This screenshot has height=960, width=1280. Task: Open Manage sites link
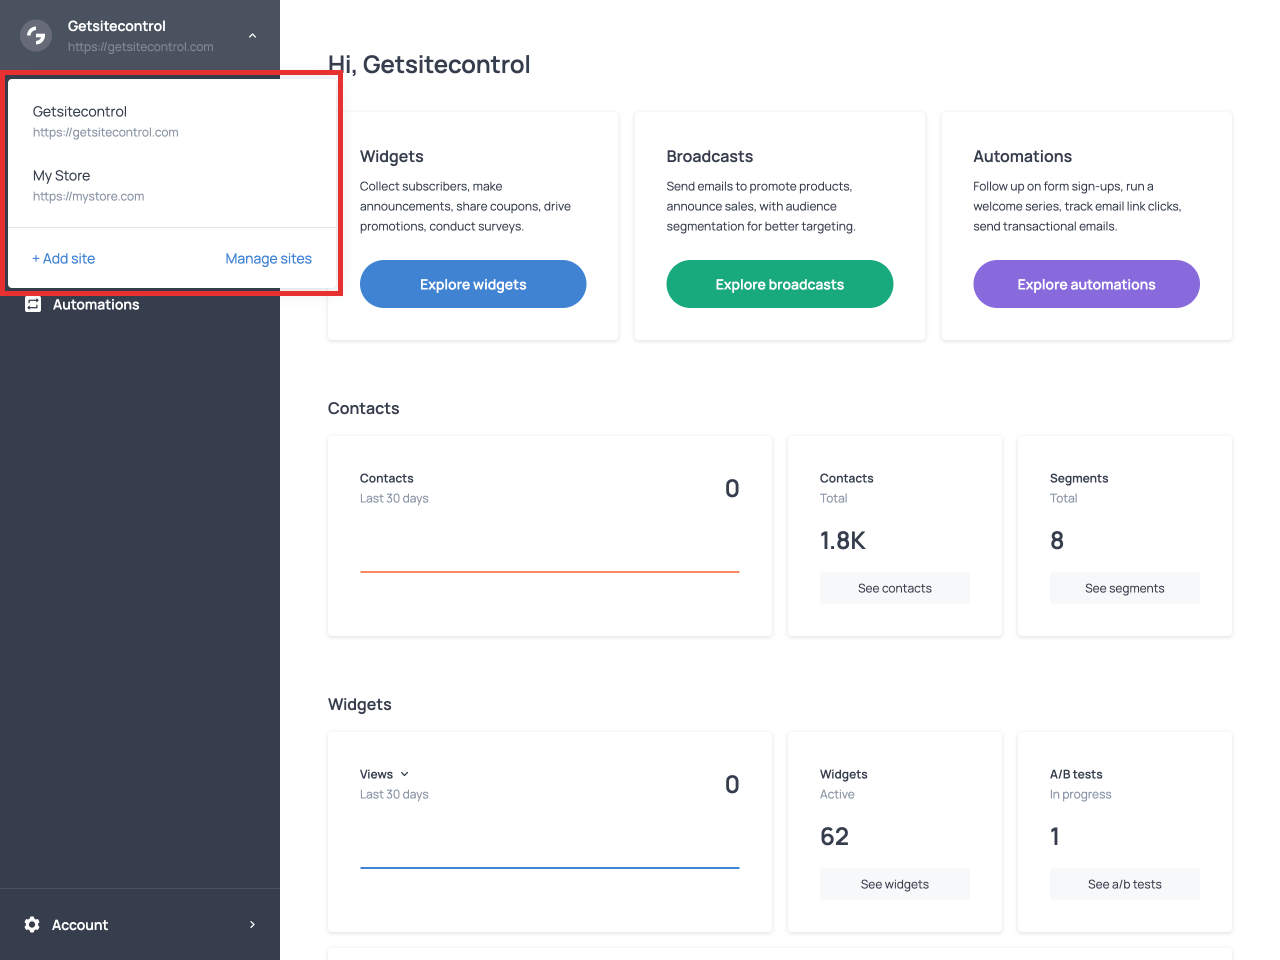pos(268,259)
